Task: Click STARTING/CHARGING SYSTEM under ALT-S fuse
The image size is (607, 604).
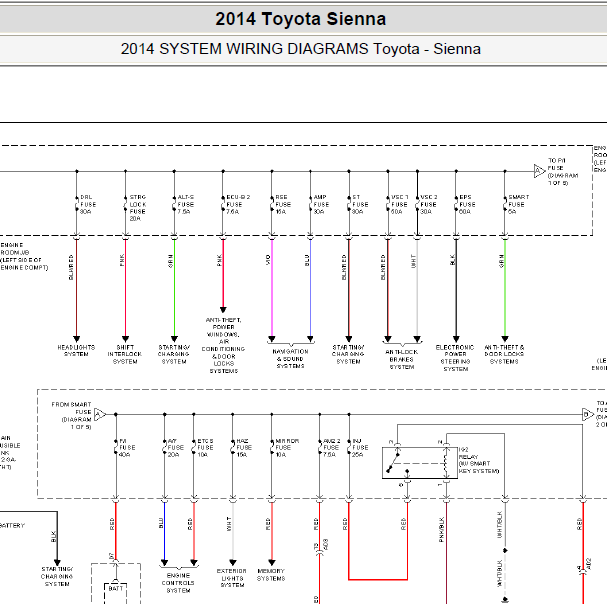Action: click(x=173, y=354)
